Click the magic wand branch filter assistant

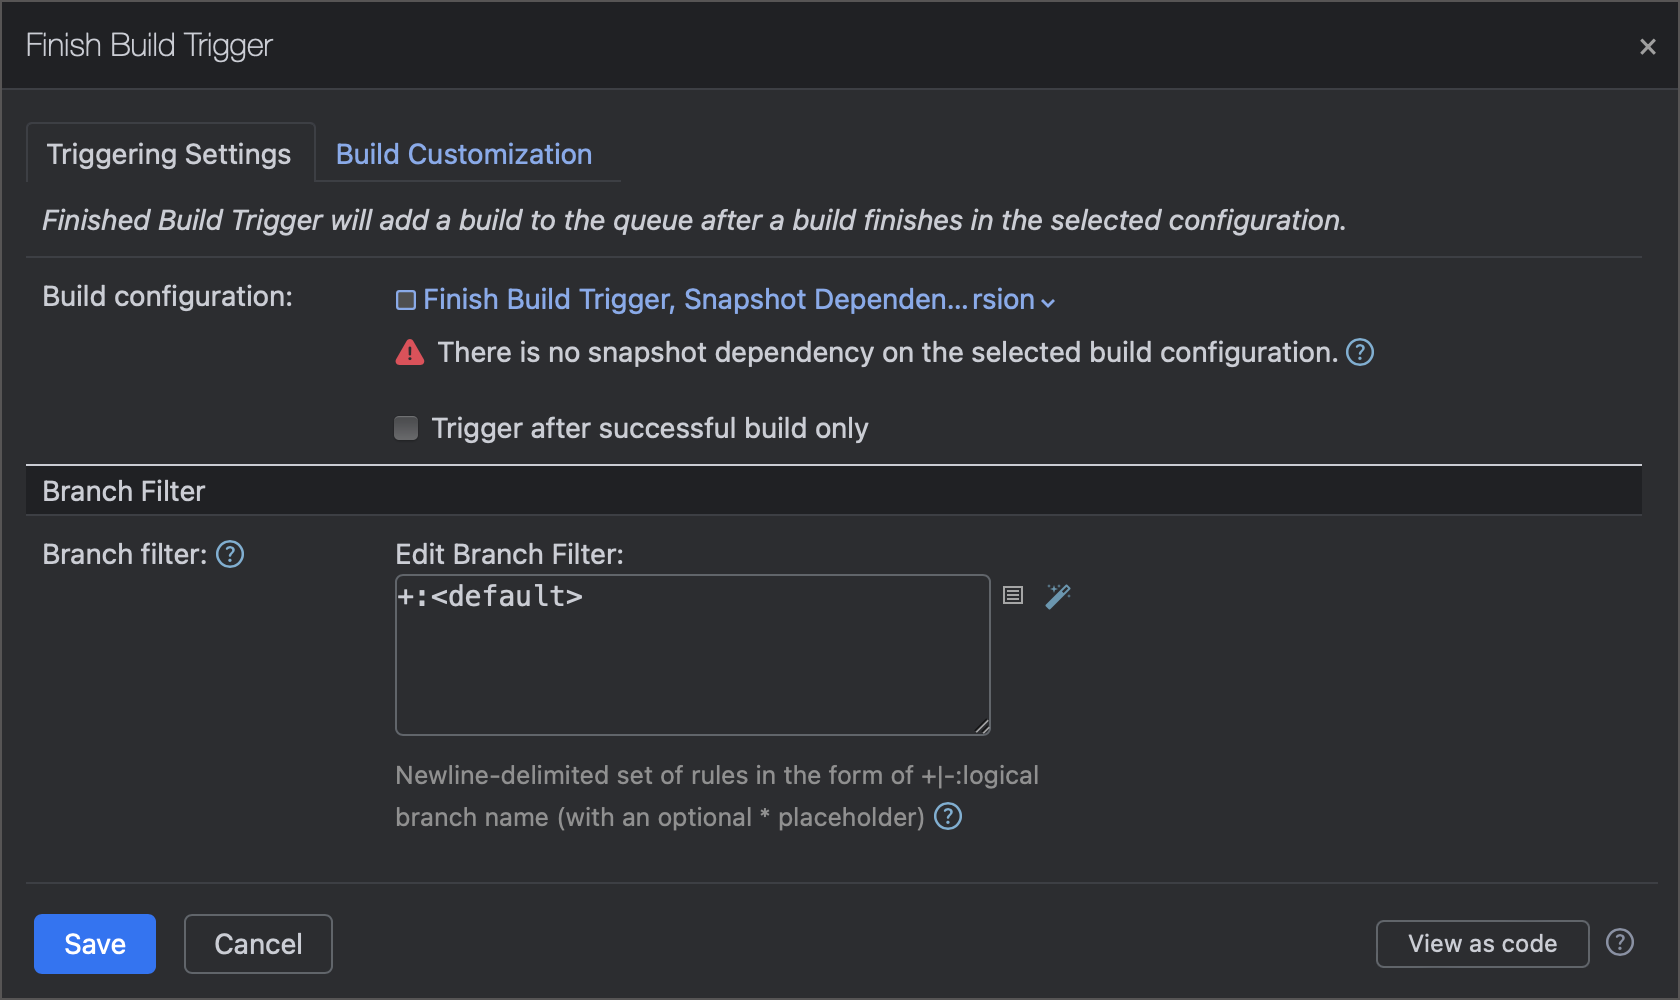(1057, 595)
